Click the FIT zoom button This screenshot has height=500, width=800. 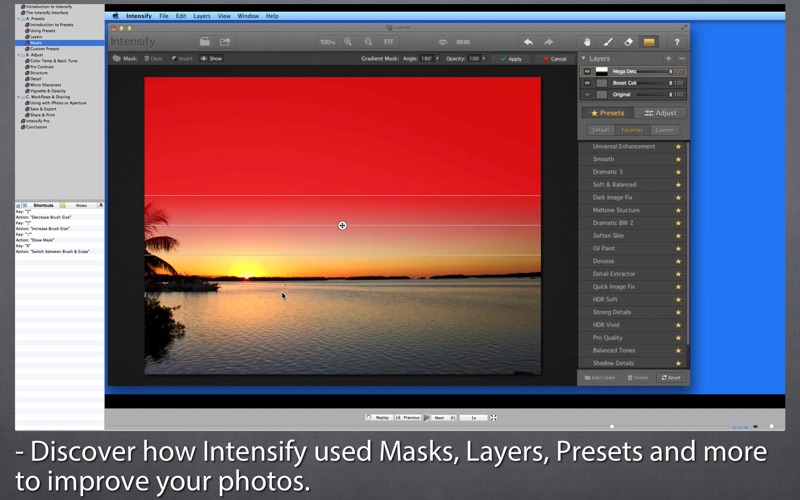pos(389,42)
